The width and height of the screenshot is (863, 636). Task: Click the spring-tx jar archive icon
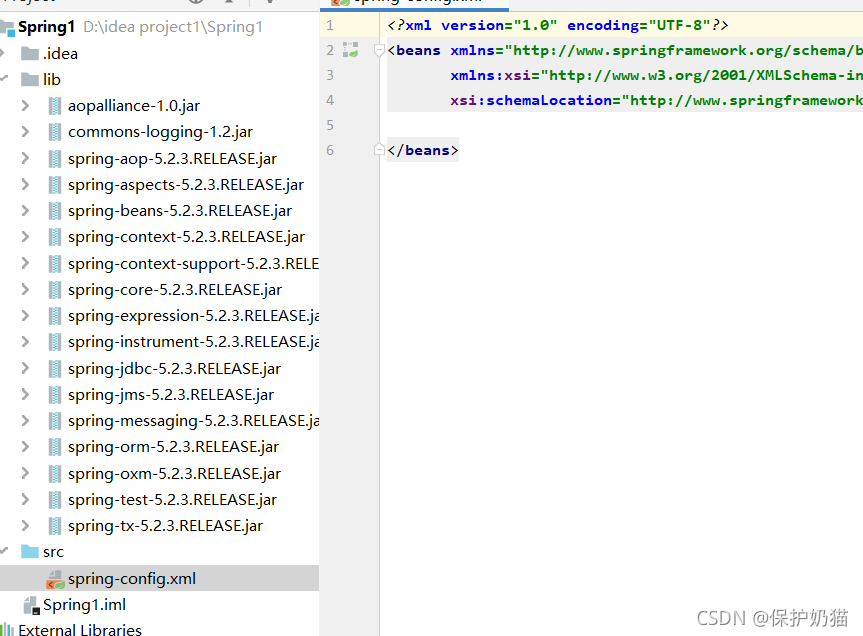(54, 525)
